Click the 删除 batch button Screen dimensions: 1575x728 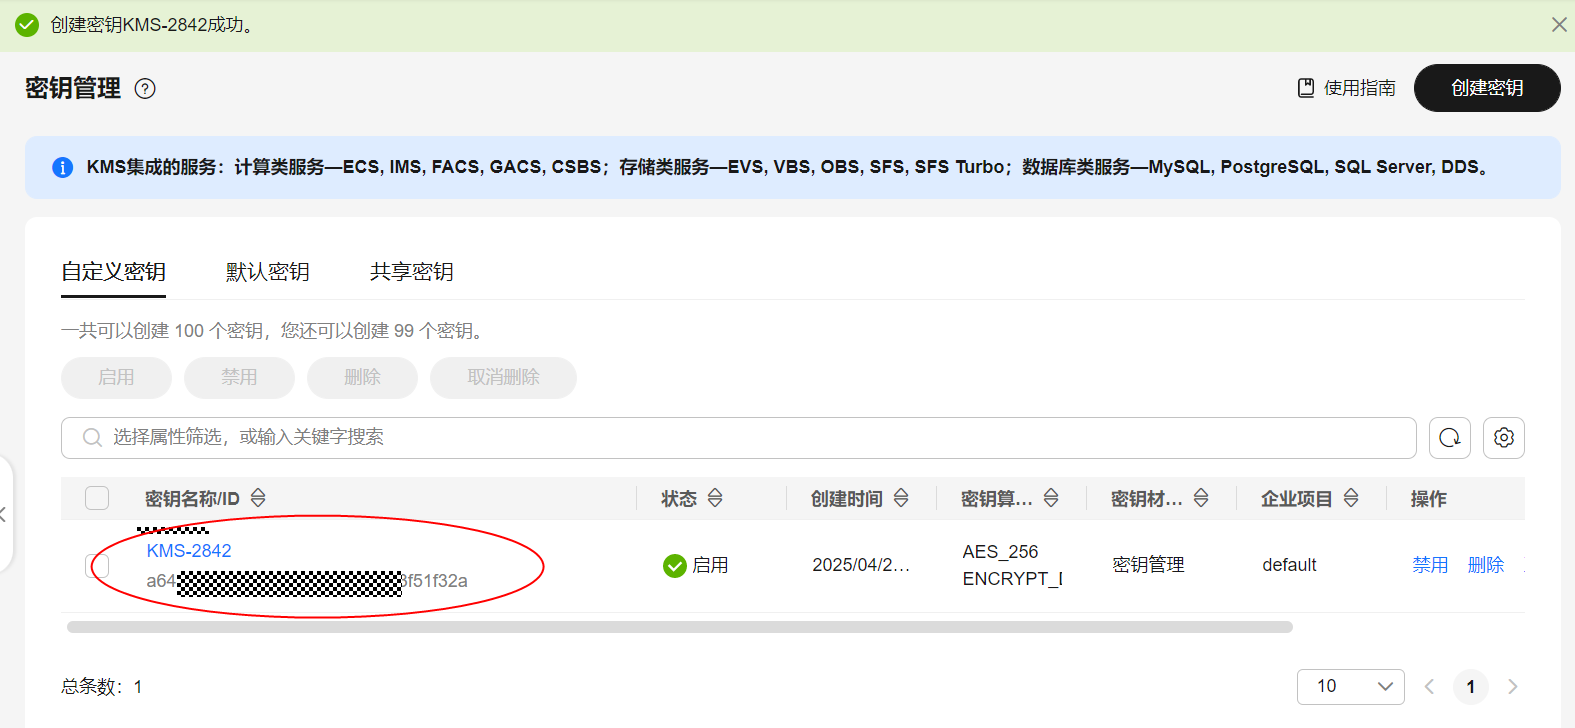coord(362,378)
